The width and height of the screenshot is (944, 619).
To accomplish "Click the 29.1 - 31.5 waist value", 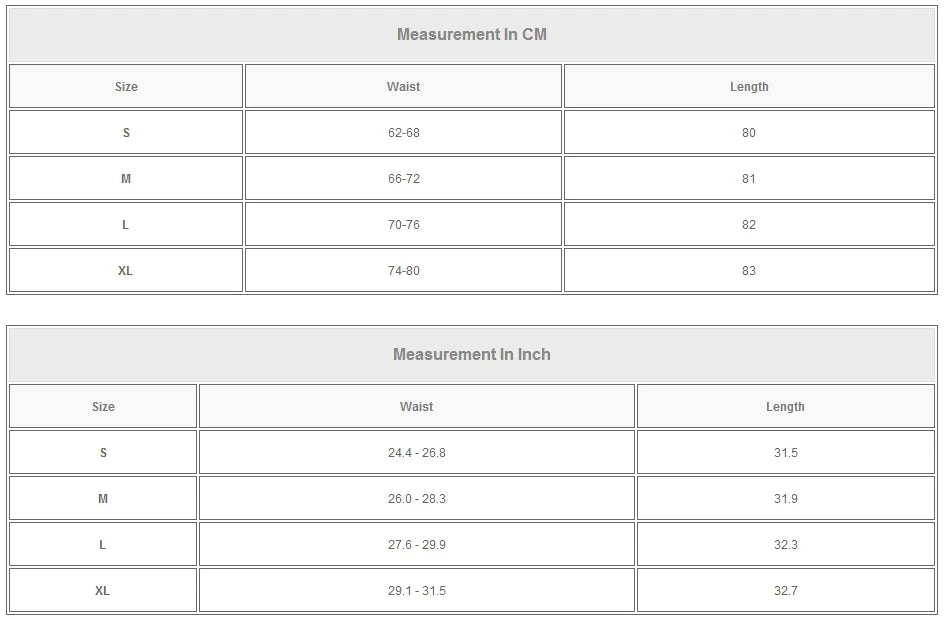I will (417, 591).
